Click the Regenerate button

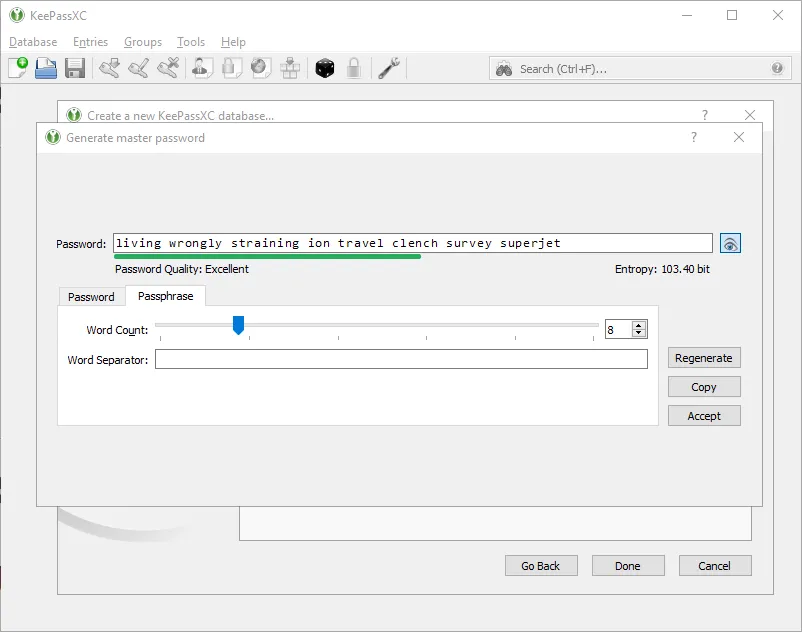pos(704,358)
